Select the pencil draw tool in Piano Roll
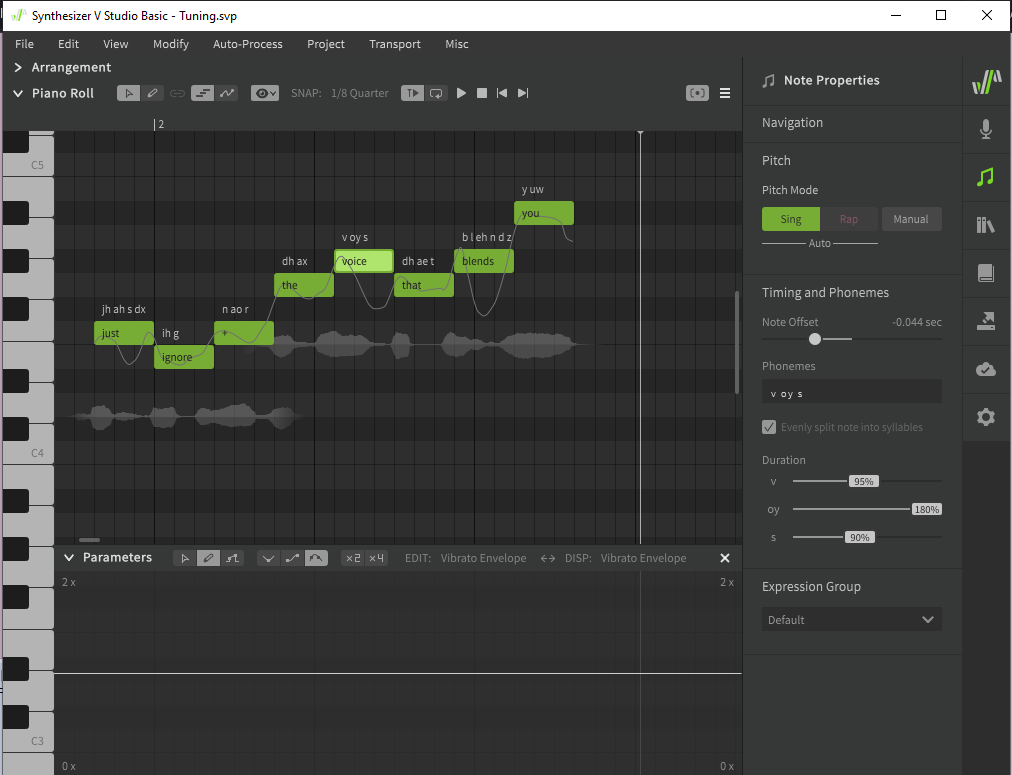1012x775 pixels. [152, 94]
